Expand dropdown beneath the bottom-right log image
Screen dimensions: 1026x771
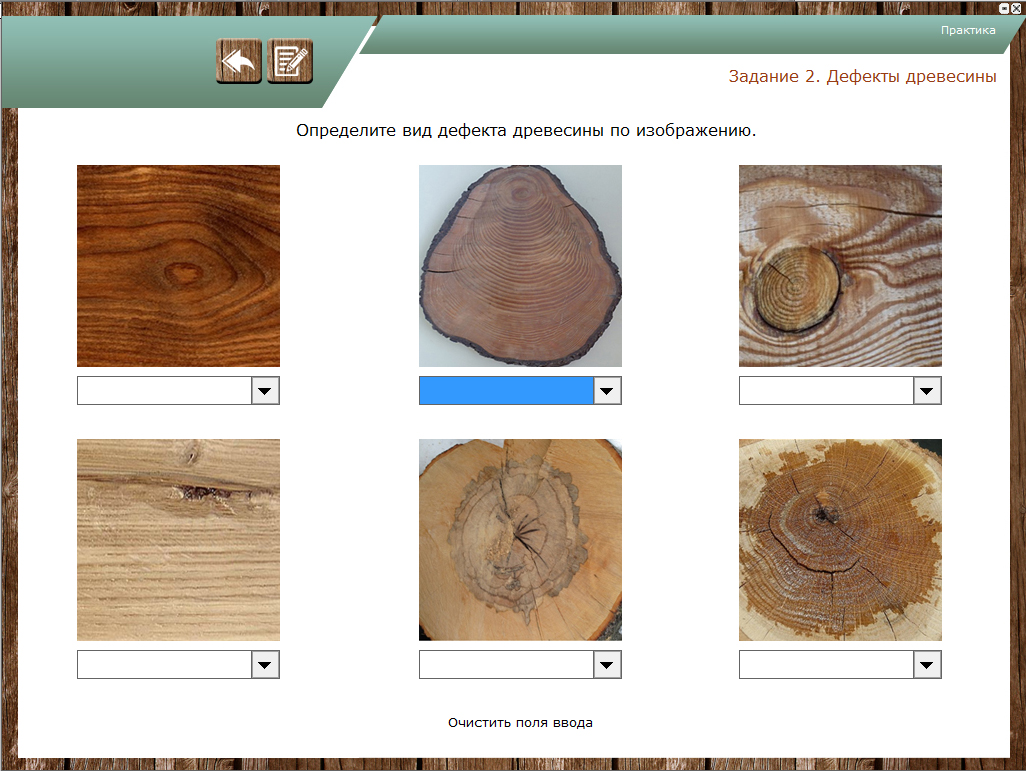click(x=927, y=665)
